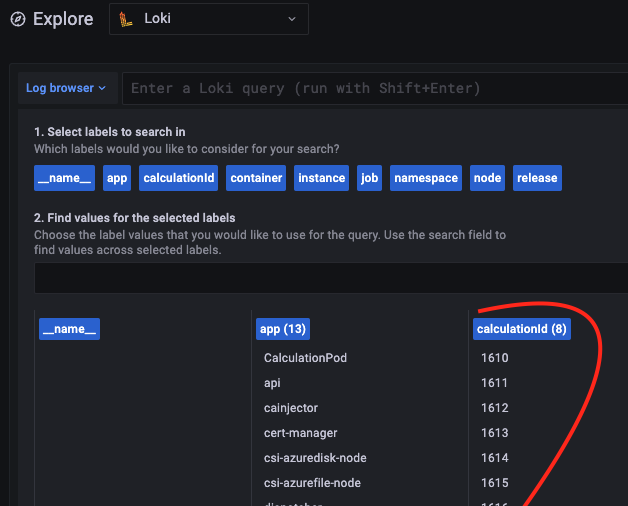Image resolution: width=628 pixels, height=506 pixels.
Task: Click the label values search field
Action: click(x=331, y=278)
